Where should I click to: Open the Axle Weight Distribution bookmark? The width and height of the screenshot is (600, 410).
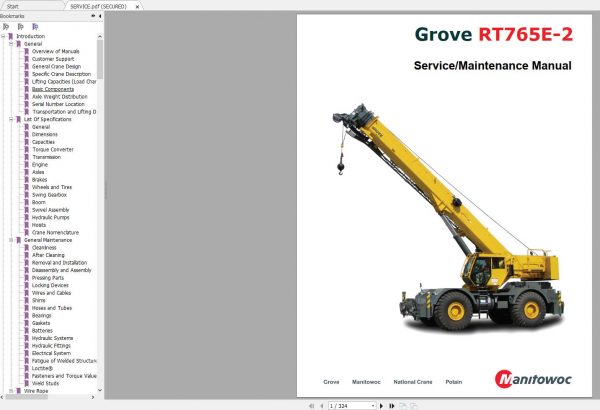60,97
